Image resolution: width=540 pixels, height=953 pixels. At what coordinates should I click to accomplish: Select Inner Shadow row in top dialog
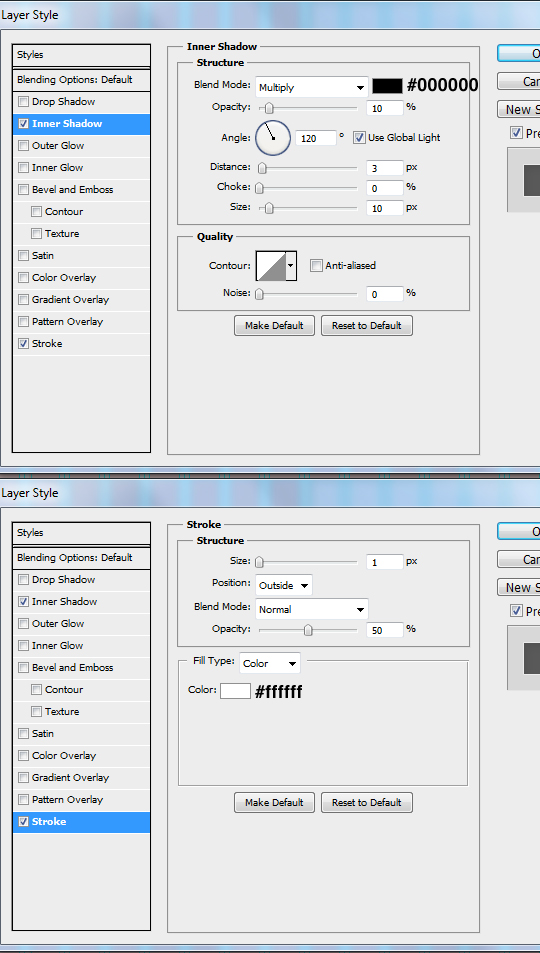(81, 124)
